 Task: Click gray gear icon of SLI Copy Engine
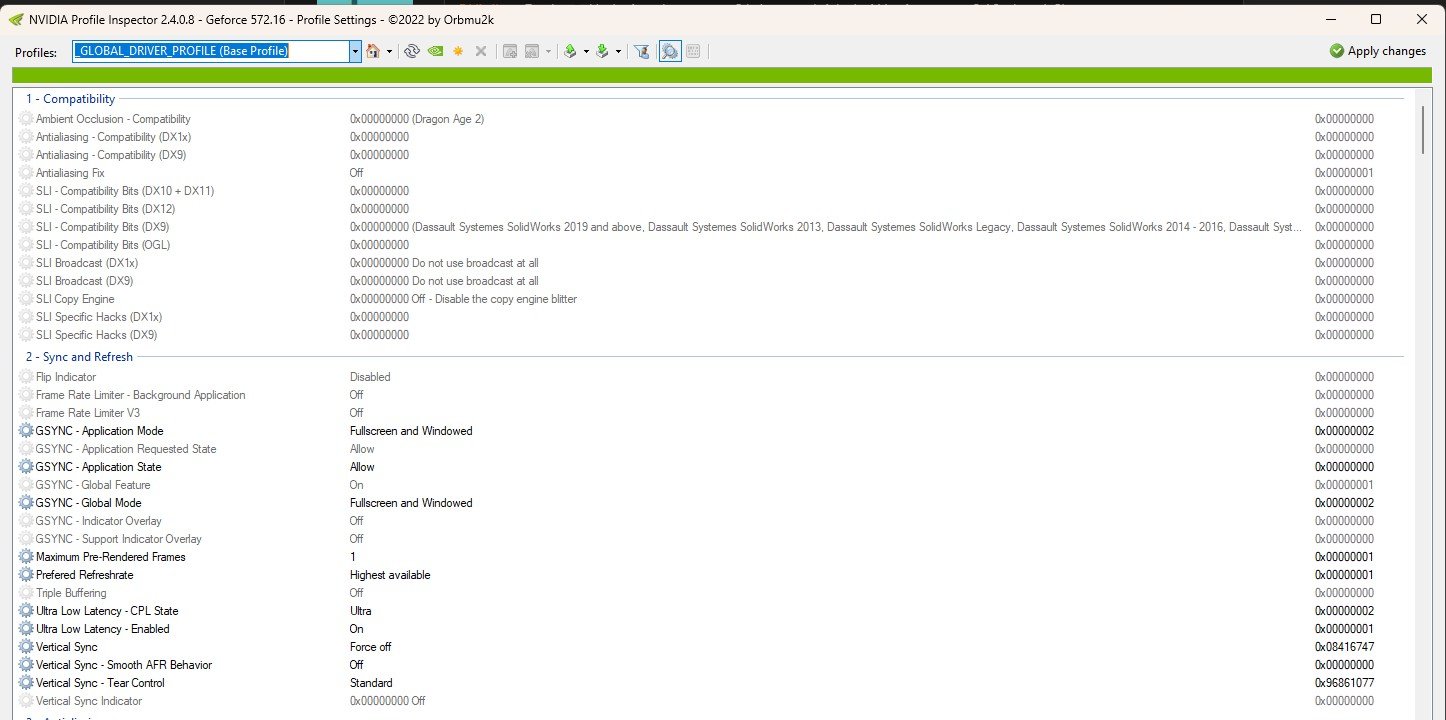tap(26, 299)
